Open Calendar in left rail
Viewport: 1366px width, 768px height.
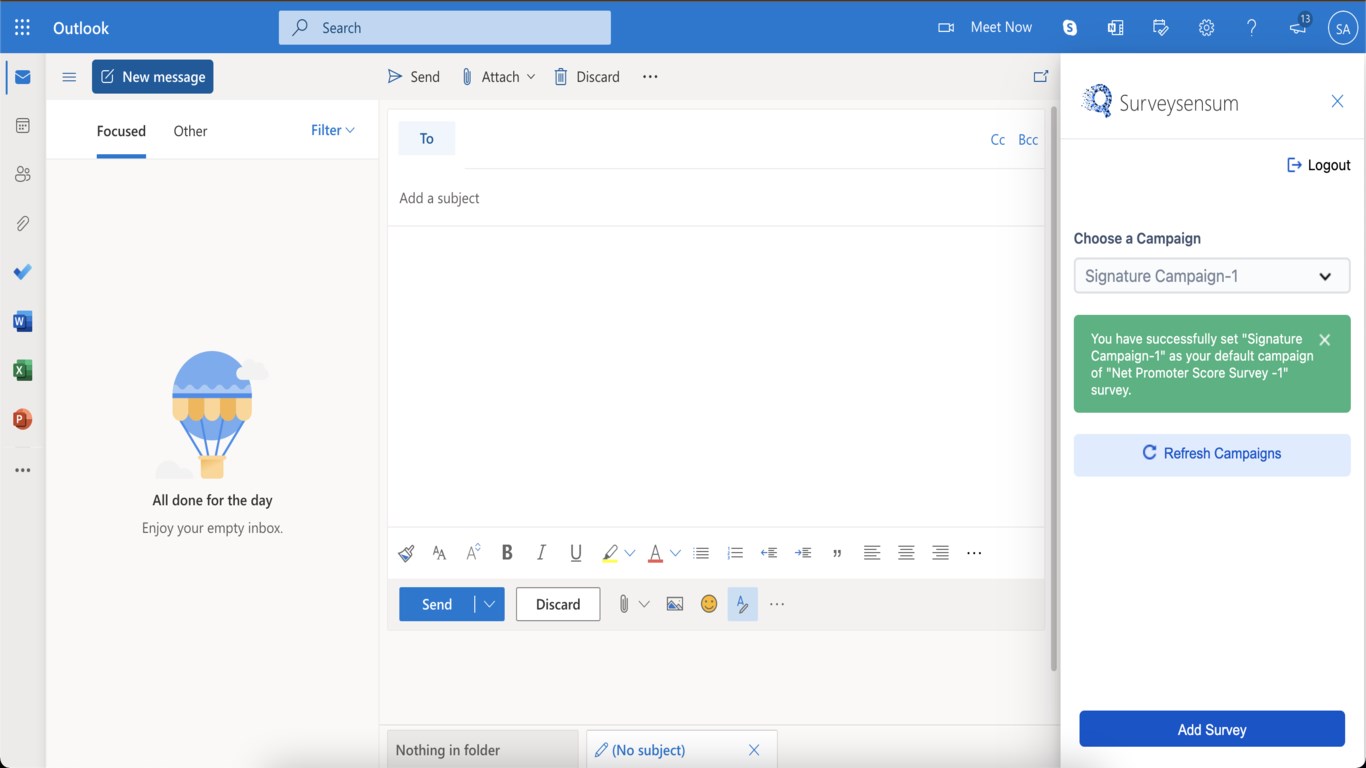22,126
